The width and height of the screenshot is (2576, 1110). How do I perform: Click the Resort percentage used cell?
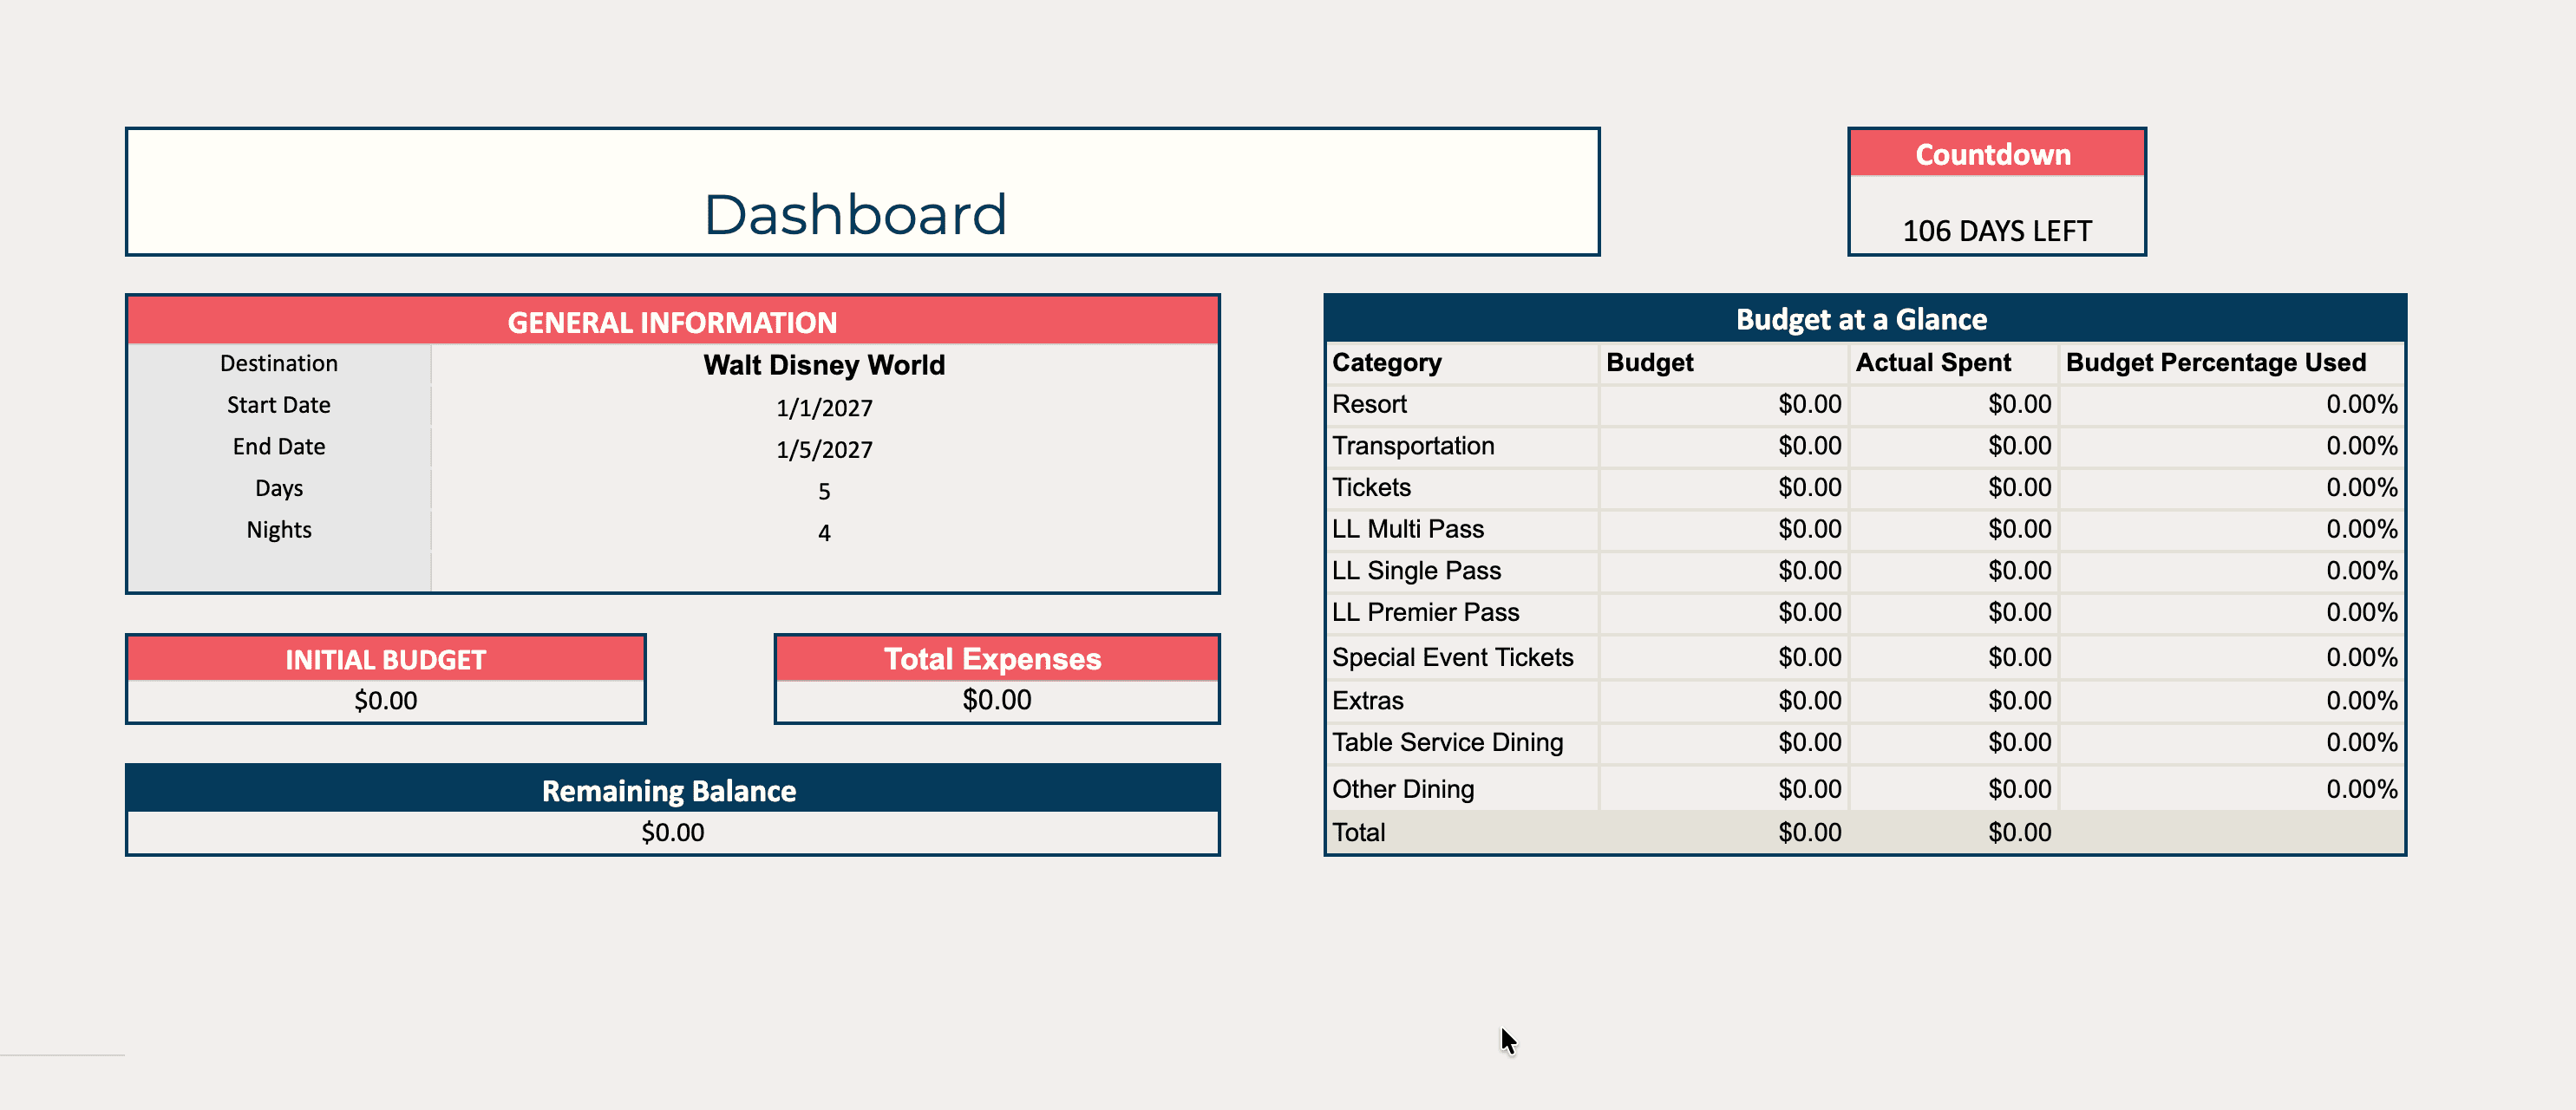pos(2231,404)
